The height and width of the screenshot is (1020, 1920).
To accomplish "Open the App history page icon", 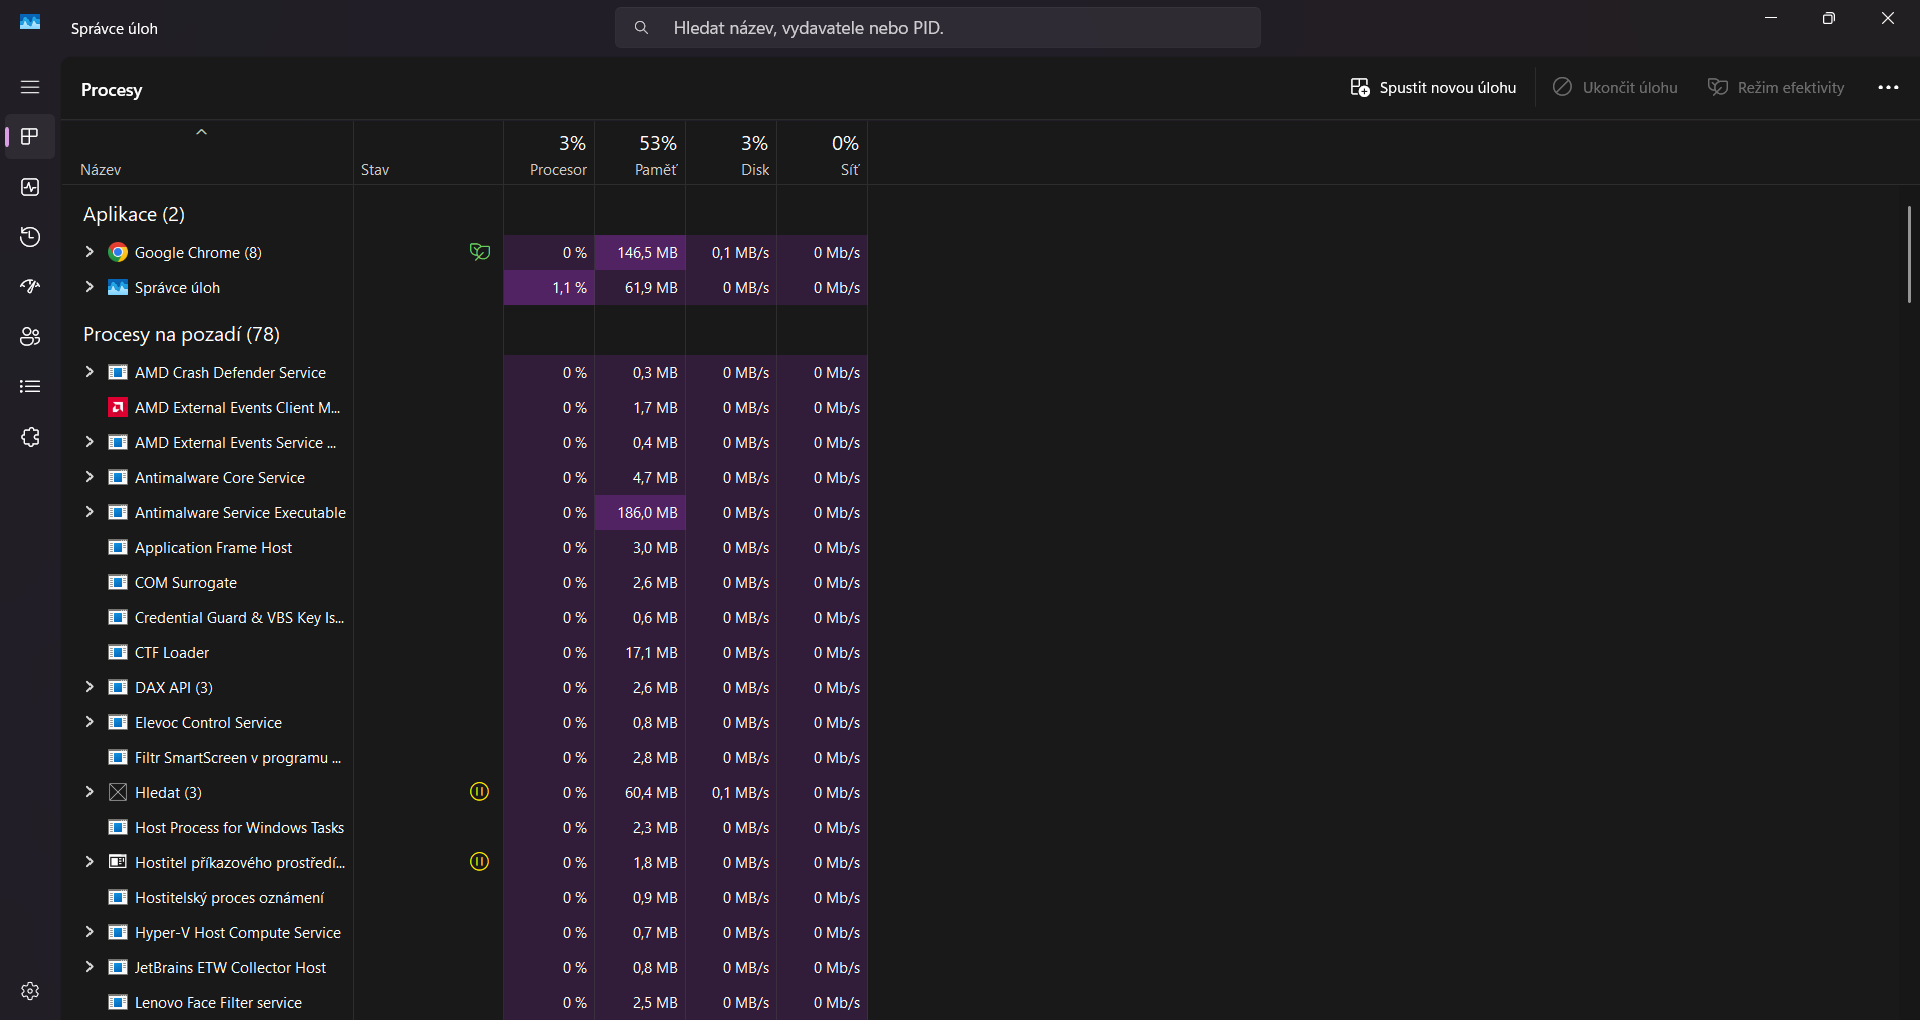I will point(30,237).
